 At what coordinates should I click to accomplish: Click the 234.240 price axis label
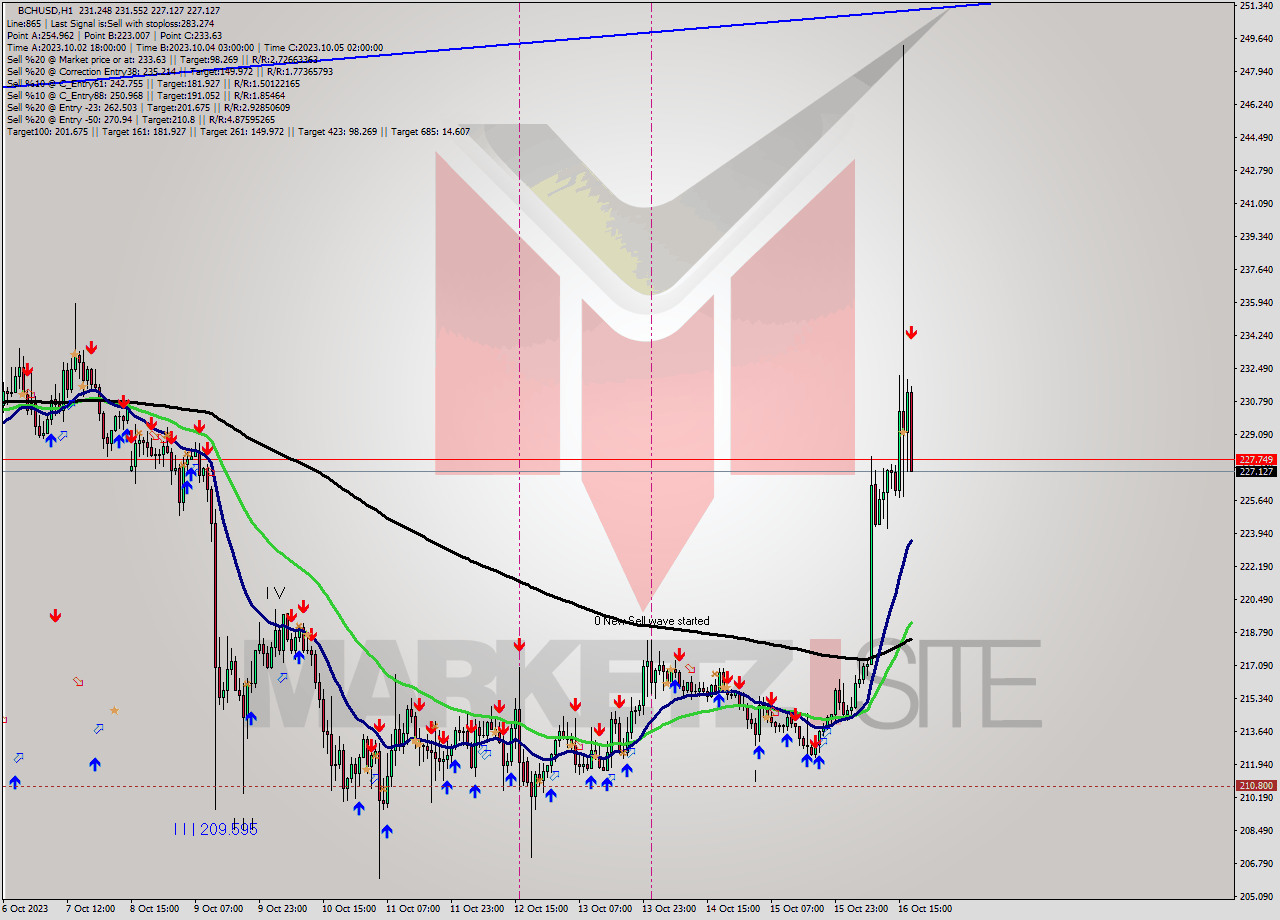1255,335
